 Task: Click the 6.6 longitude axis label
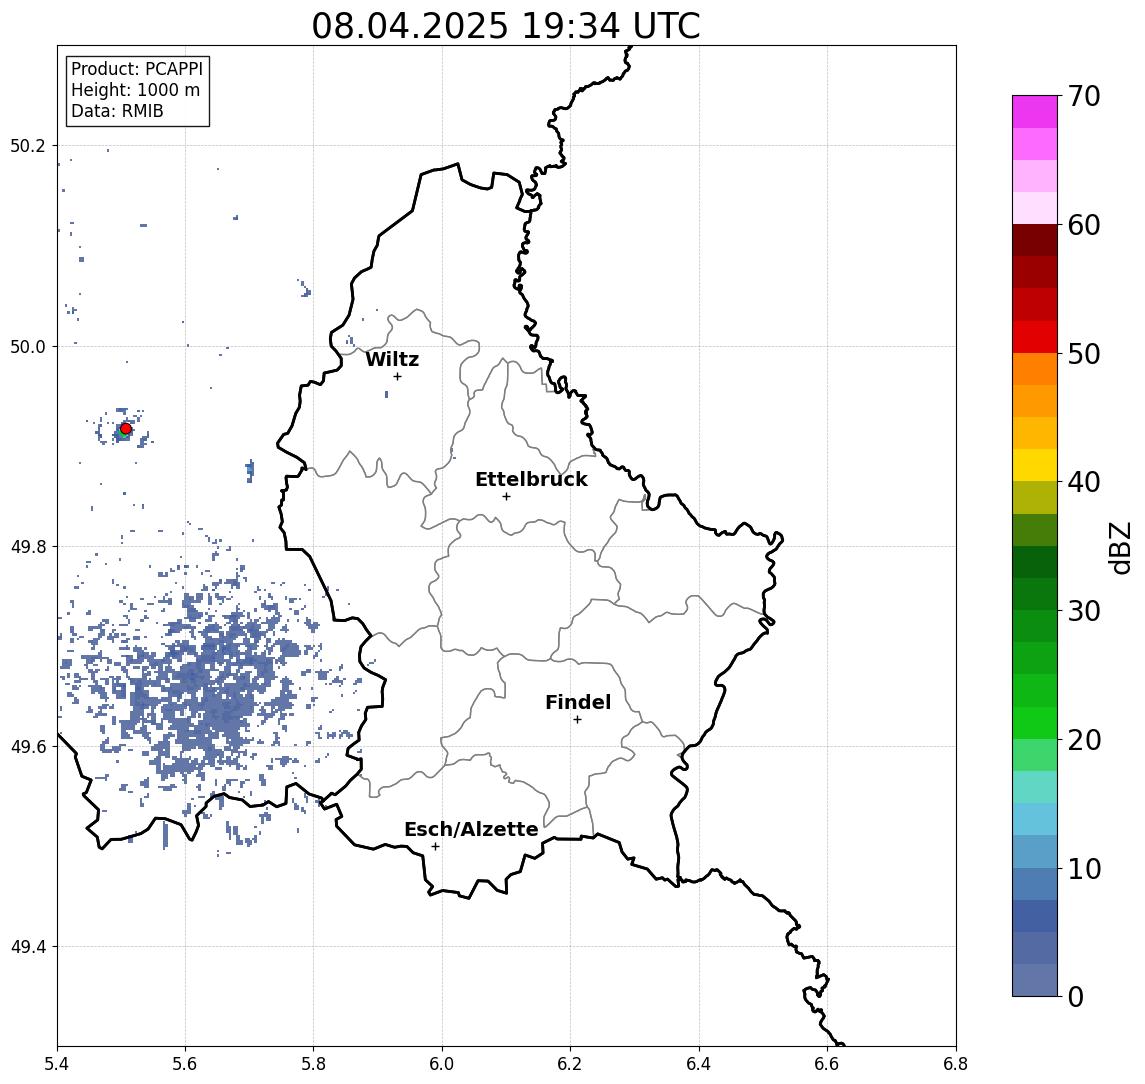point(827,1064)
